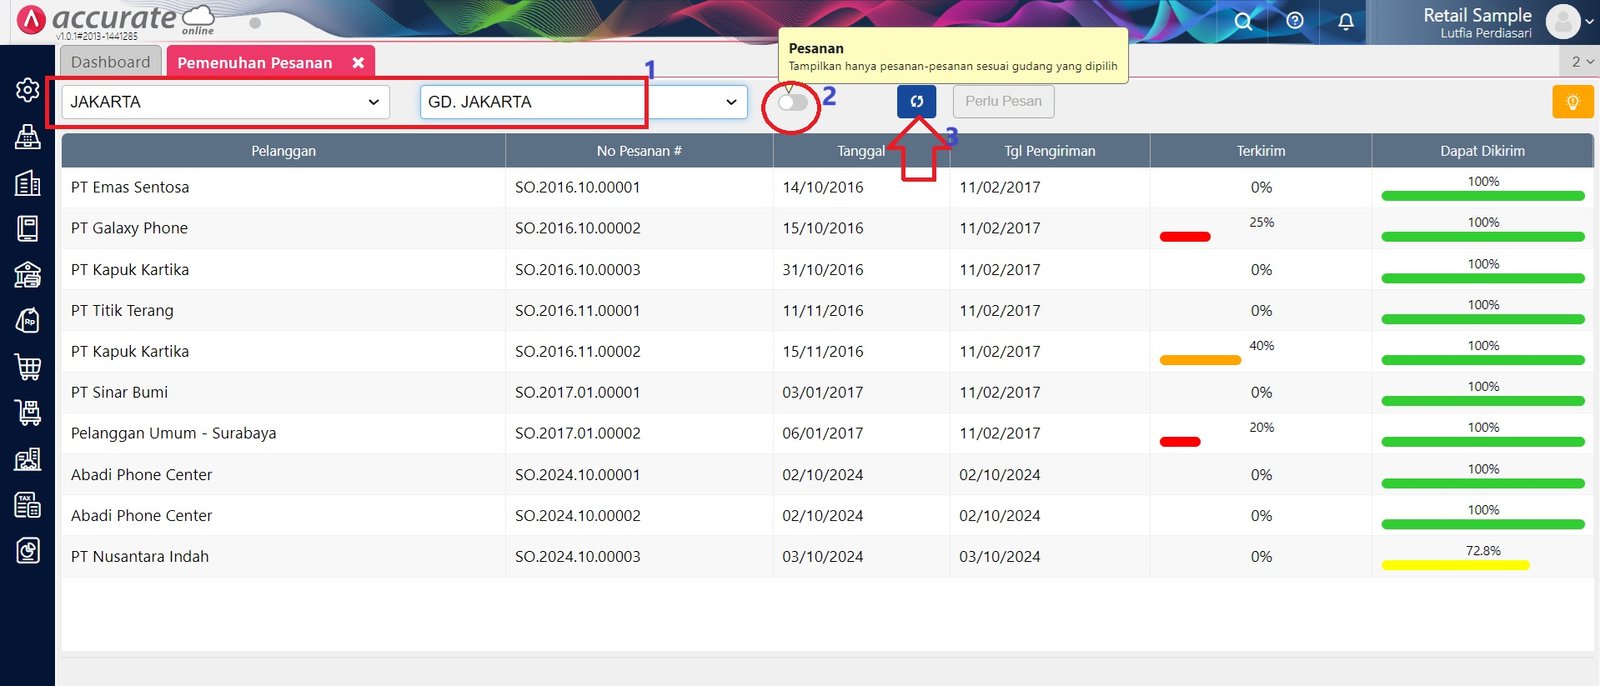Image resolution: width=1600 pixels, height=686 pixels.
Task: Toggle the Pesanan warehouse filter switch
Action: pyautogui.click(x=792, y=102)
